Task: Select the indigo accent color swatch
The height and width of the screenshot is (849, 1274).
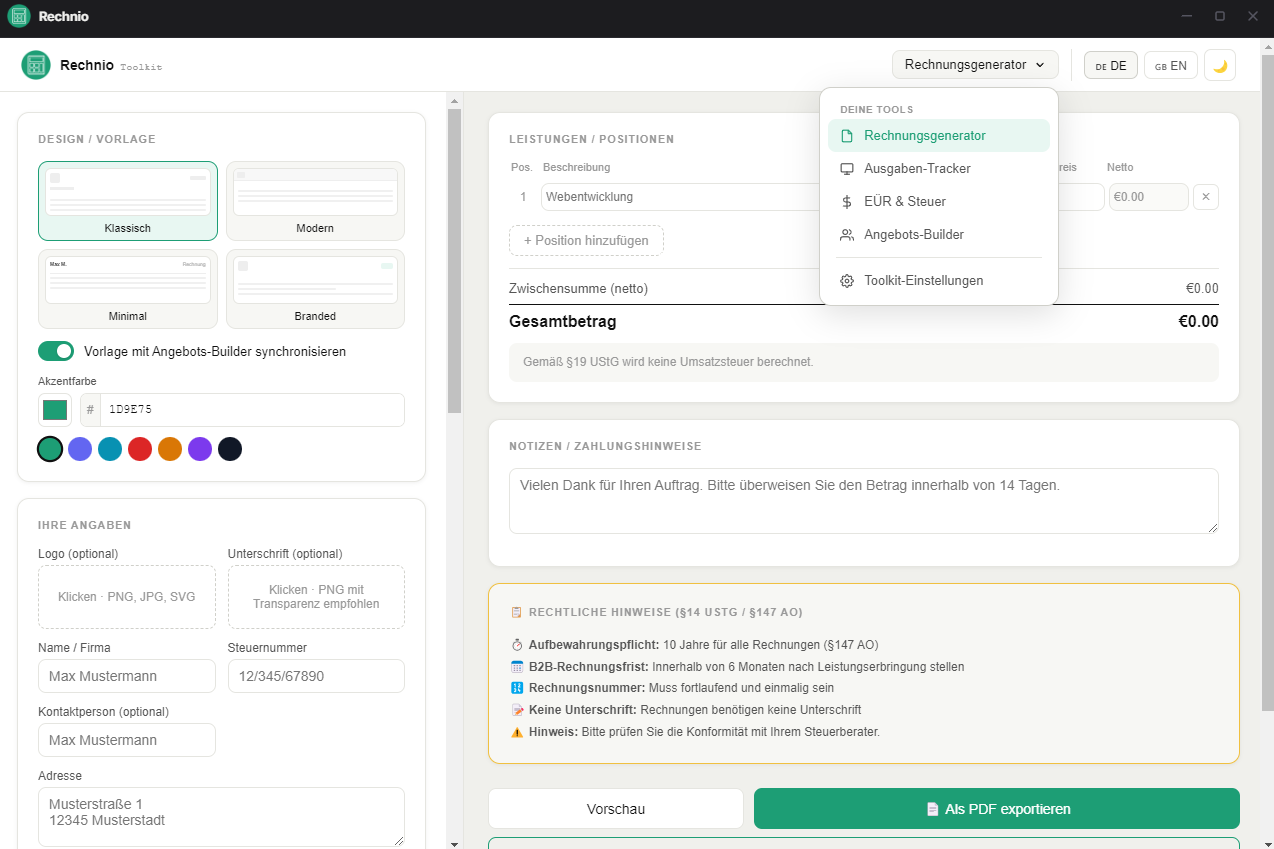Action: [x=80, y=449]
